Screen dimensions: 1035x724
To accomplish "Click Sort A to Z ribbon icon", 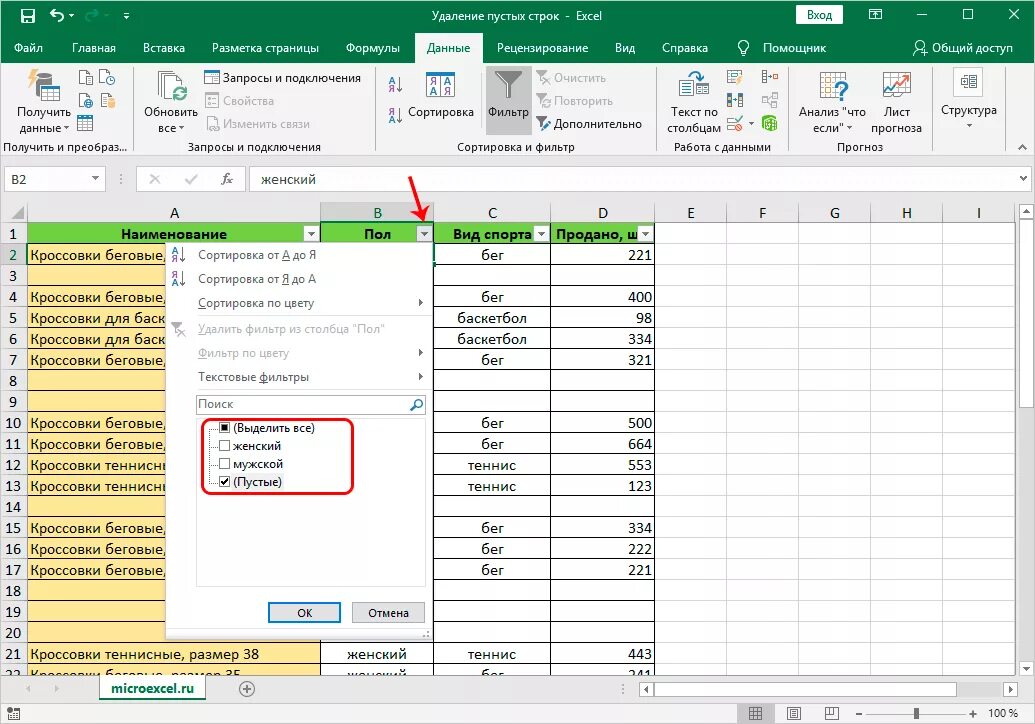I will (395, 84).
